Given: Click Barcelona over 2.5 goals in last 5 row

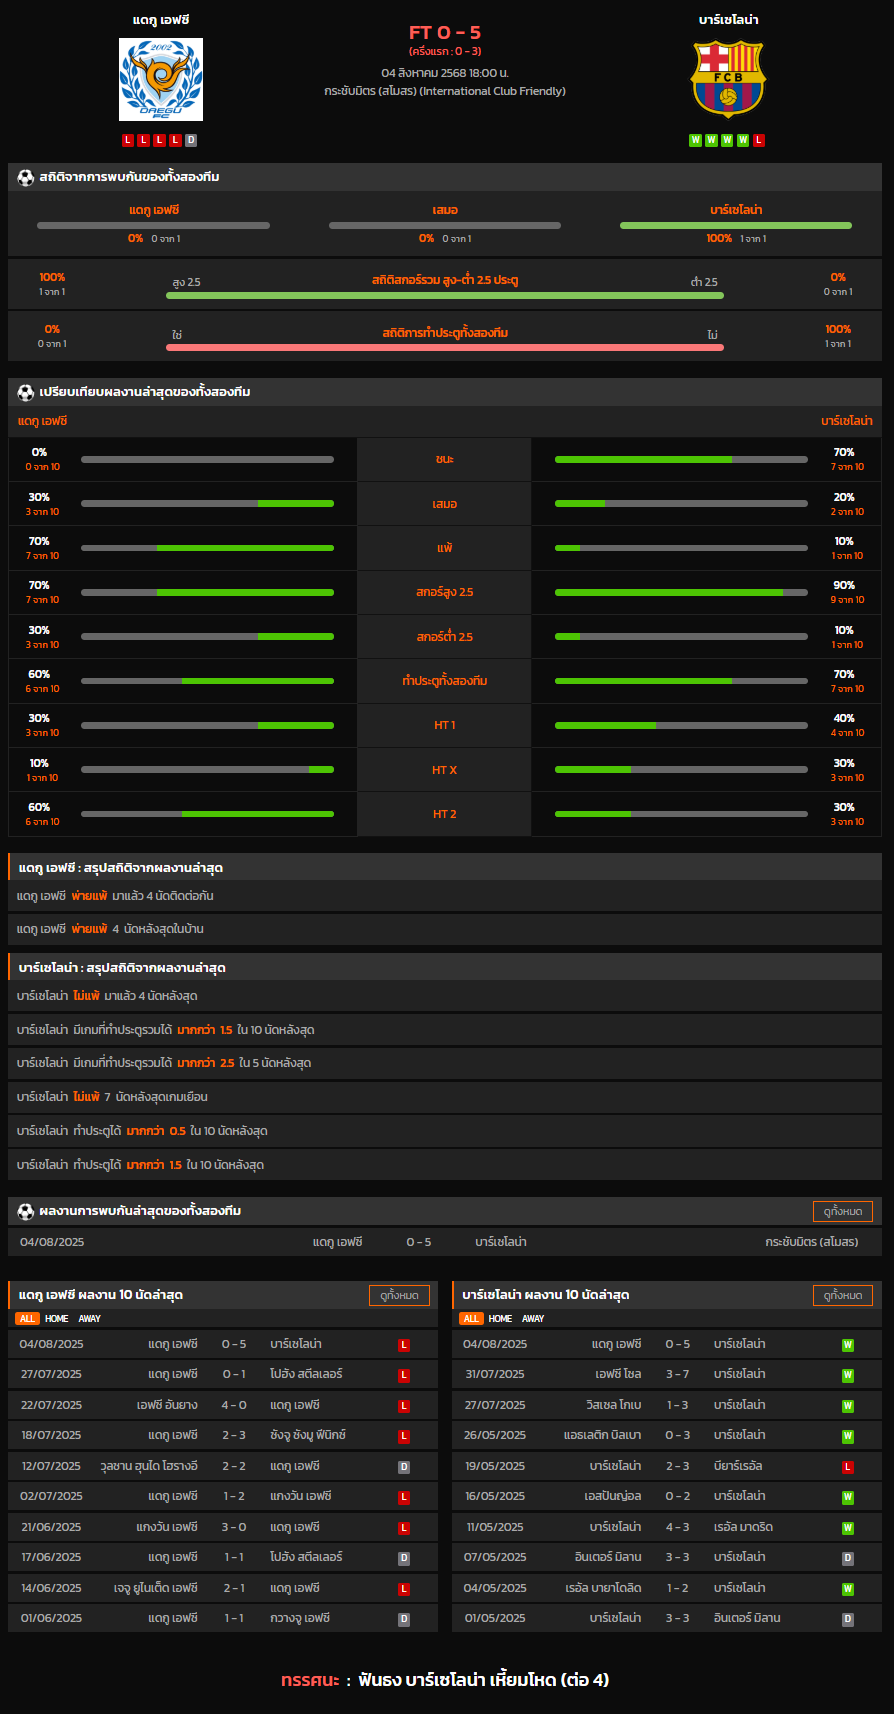Looking at the screenshot, I should tap(445, 1063).
